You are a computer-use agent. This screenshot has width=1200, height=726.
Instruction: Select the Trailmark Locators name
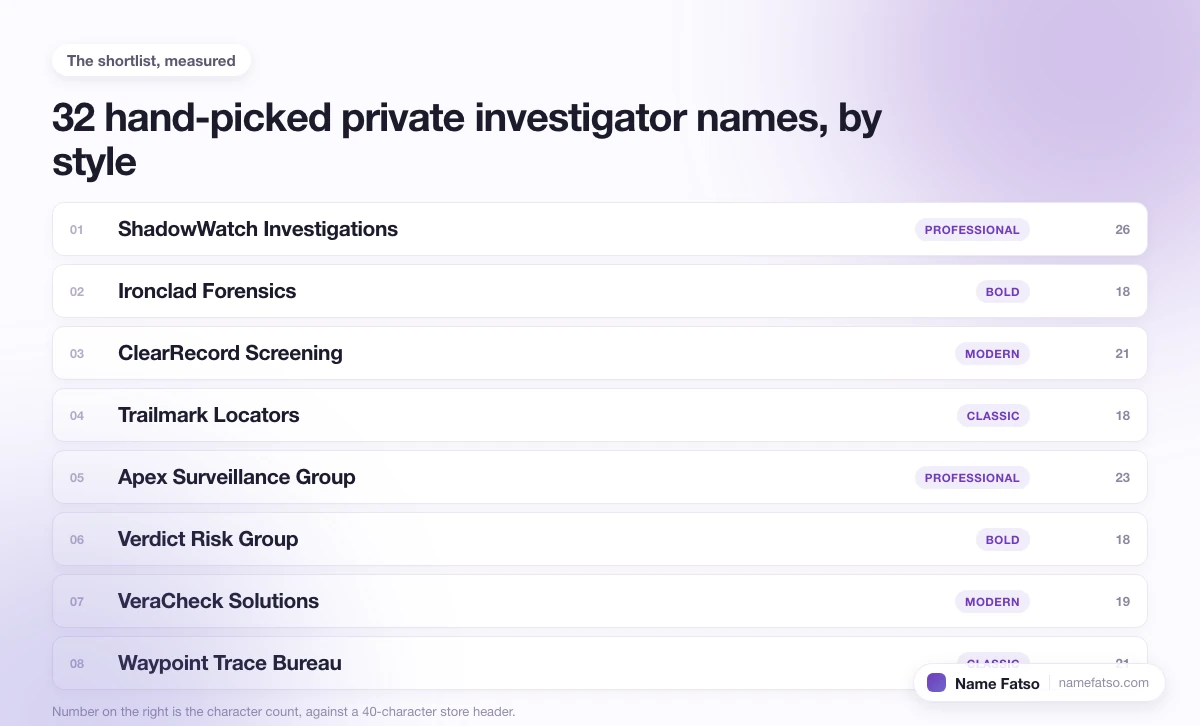tap(209, 415)
